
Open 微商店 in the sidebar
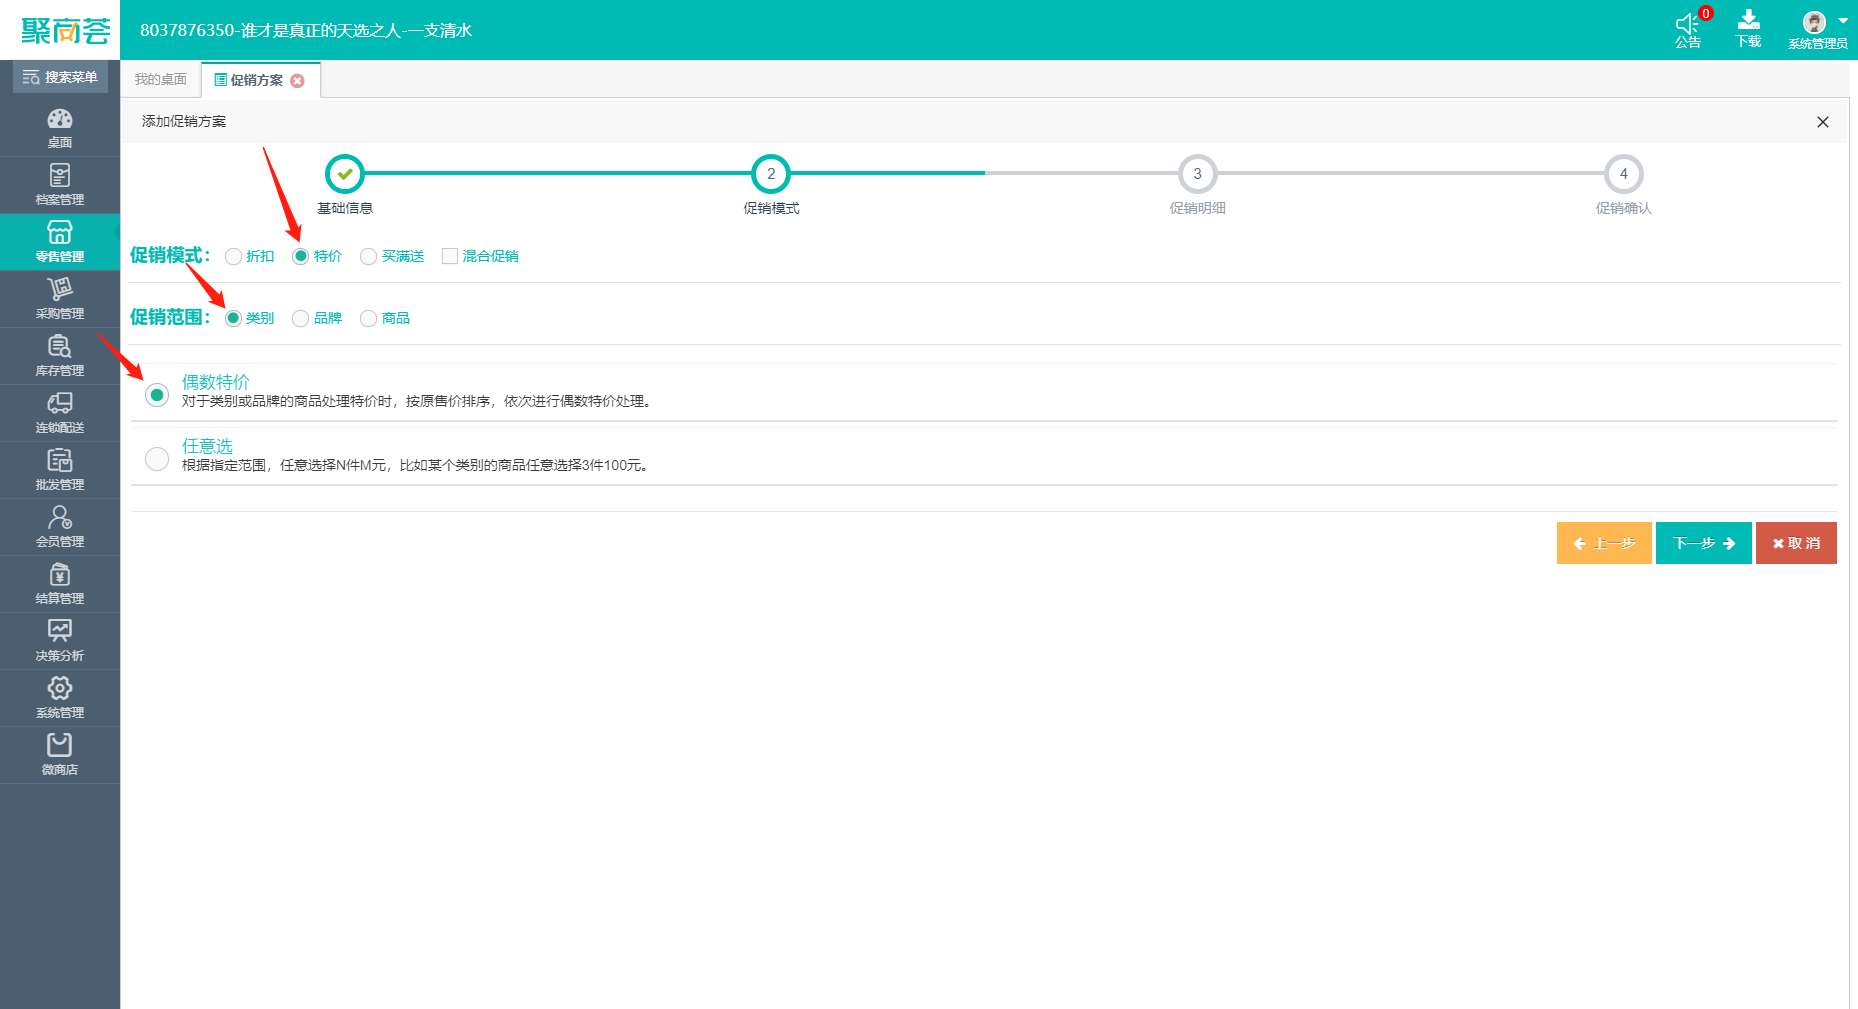(60, 755)
